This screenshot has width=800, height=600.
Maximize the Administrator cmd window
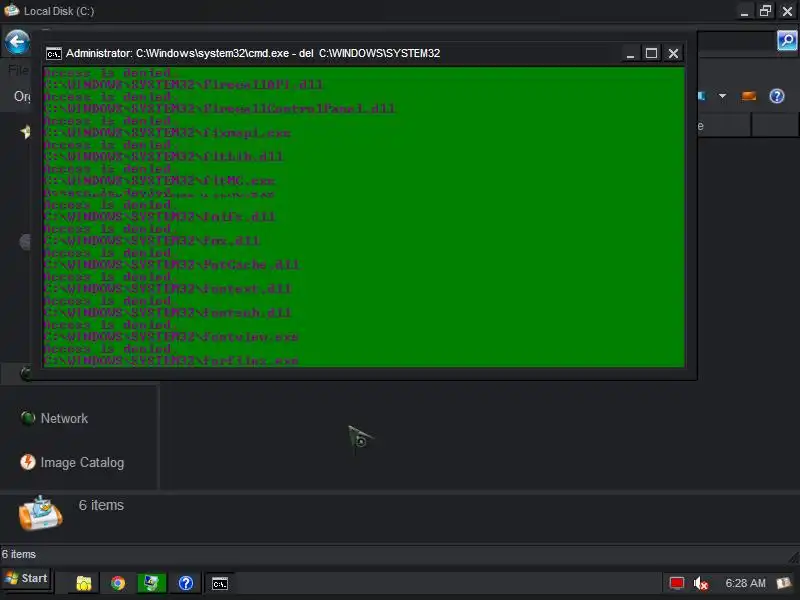coord(651,53)
